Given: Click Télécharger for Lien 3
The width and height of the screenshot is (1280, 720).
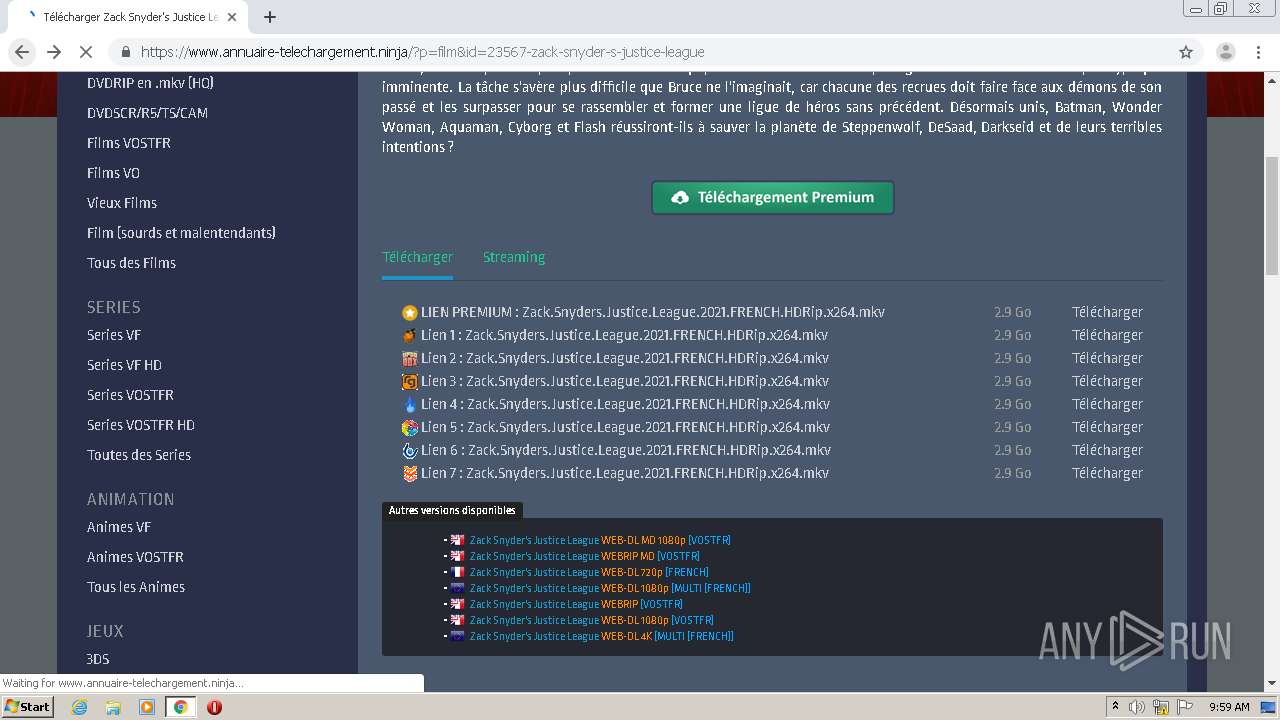Looking at the screenshot, I should 1107,381.
